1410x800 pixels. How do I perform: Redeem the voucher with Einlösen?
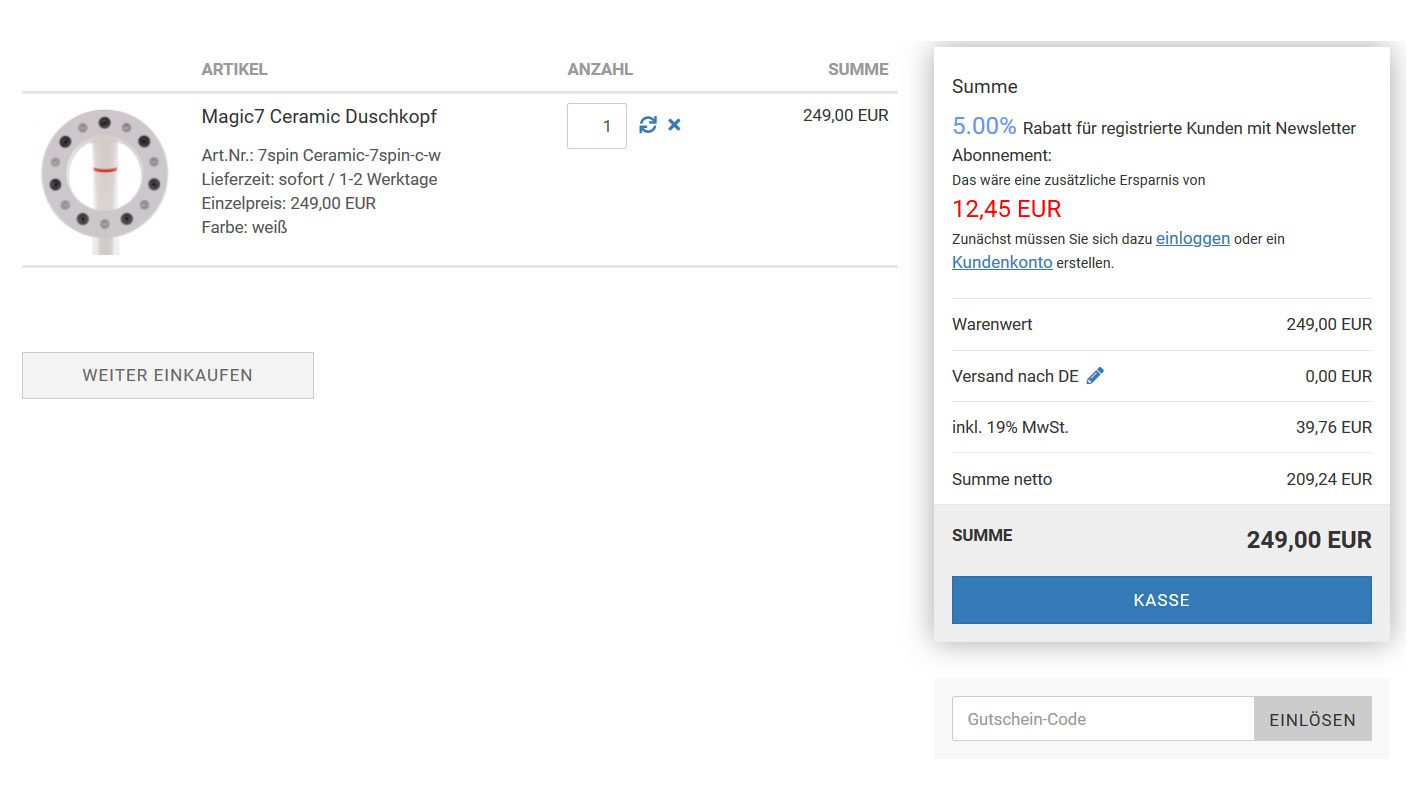pos(1313,719)
